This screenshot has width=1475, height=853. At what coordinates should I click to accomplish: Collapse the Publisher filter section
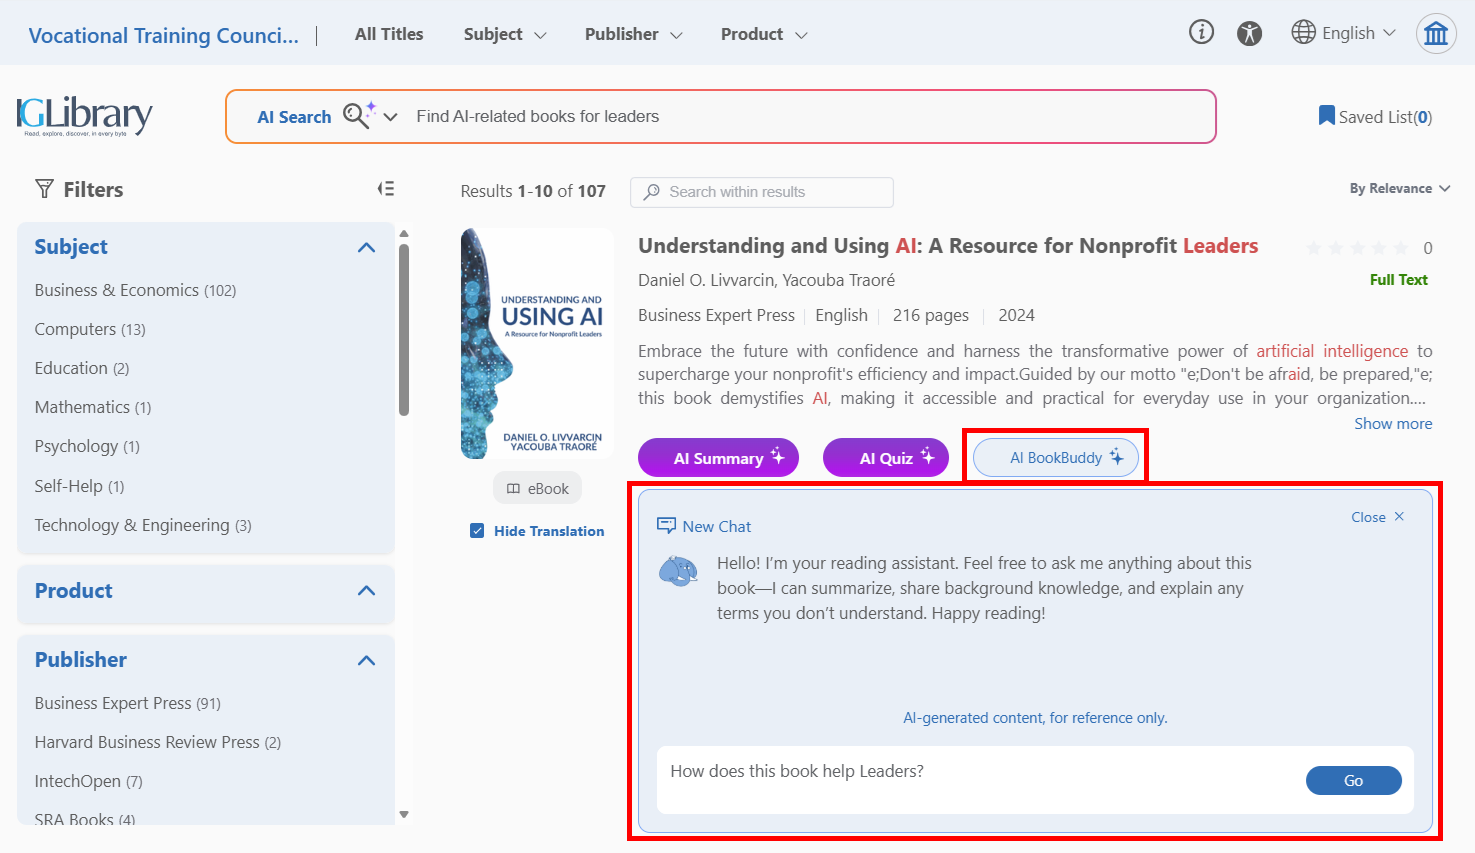click(367, 660)
